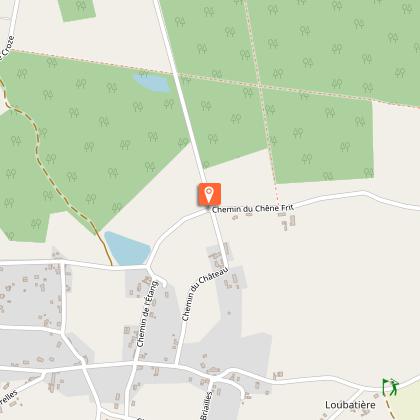Select the Chemin du Chêne Frit label
This screenshot has height=420, width=420.
253,209
